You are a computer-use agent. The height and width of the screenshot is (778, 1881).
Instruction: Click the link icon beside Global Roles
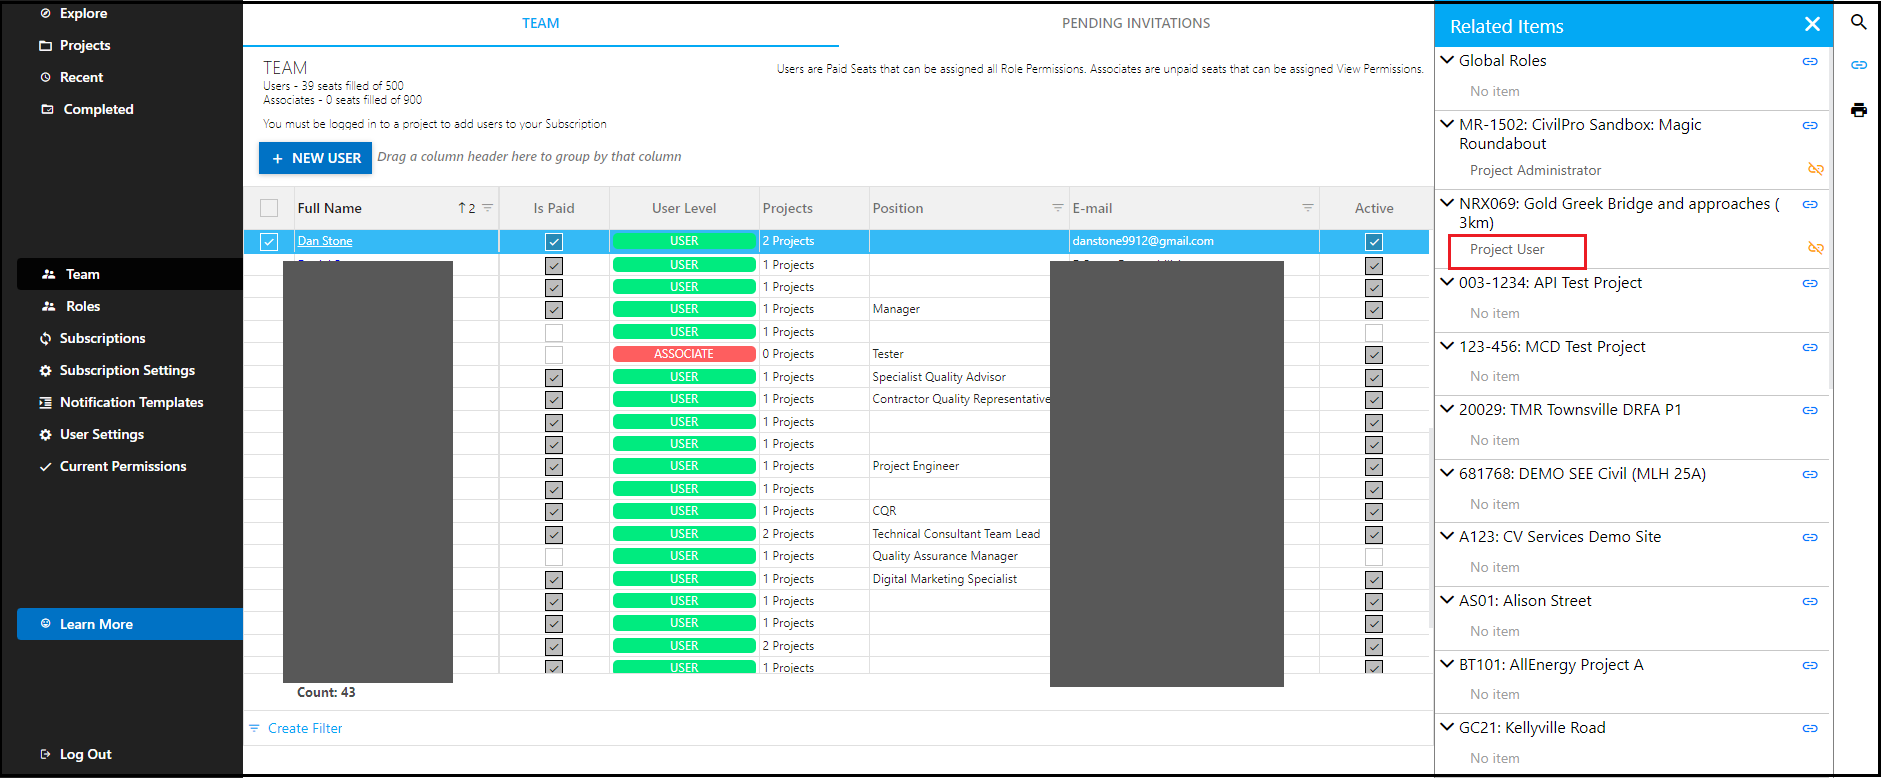1810,61
